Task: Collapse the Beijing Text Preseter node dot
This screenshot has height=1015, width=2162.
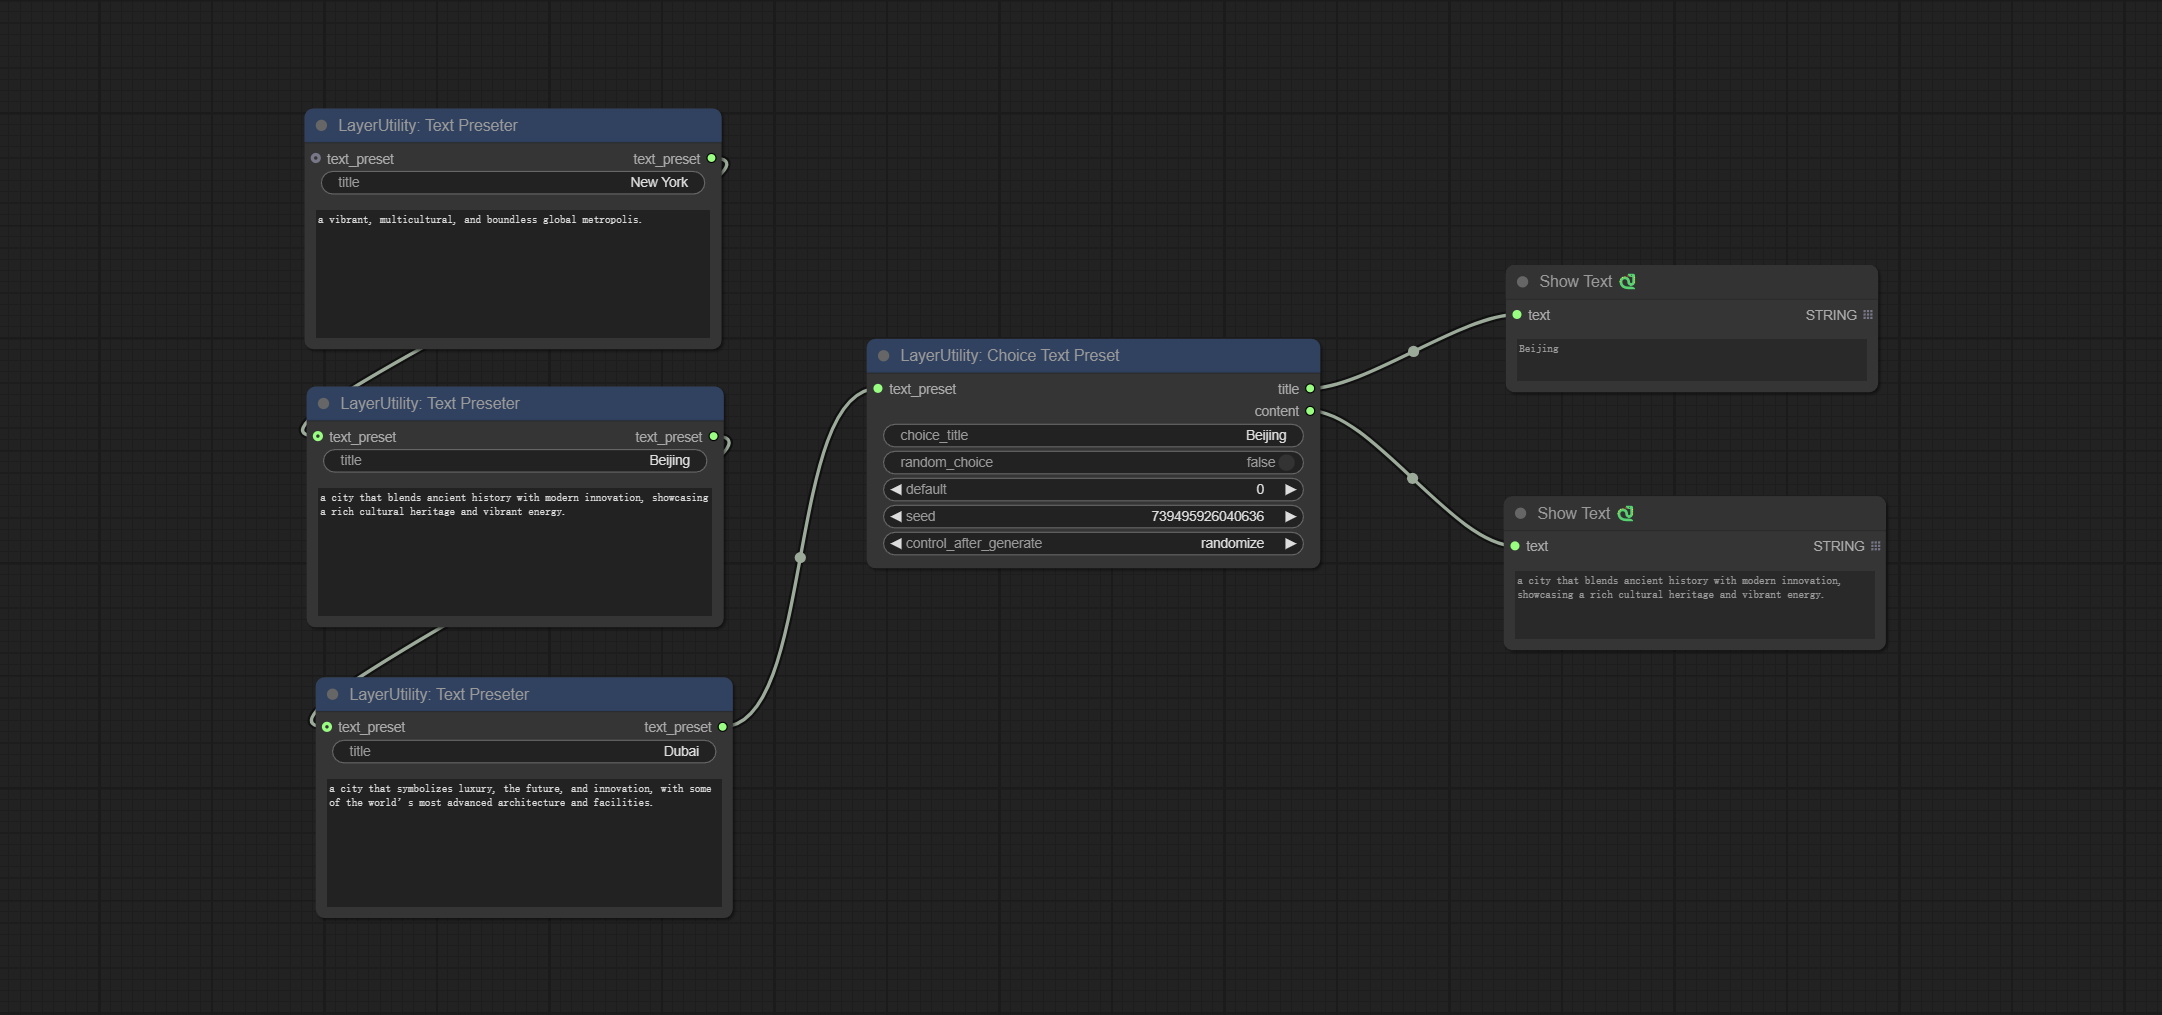Action: click(x=324, y=404)
